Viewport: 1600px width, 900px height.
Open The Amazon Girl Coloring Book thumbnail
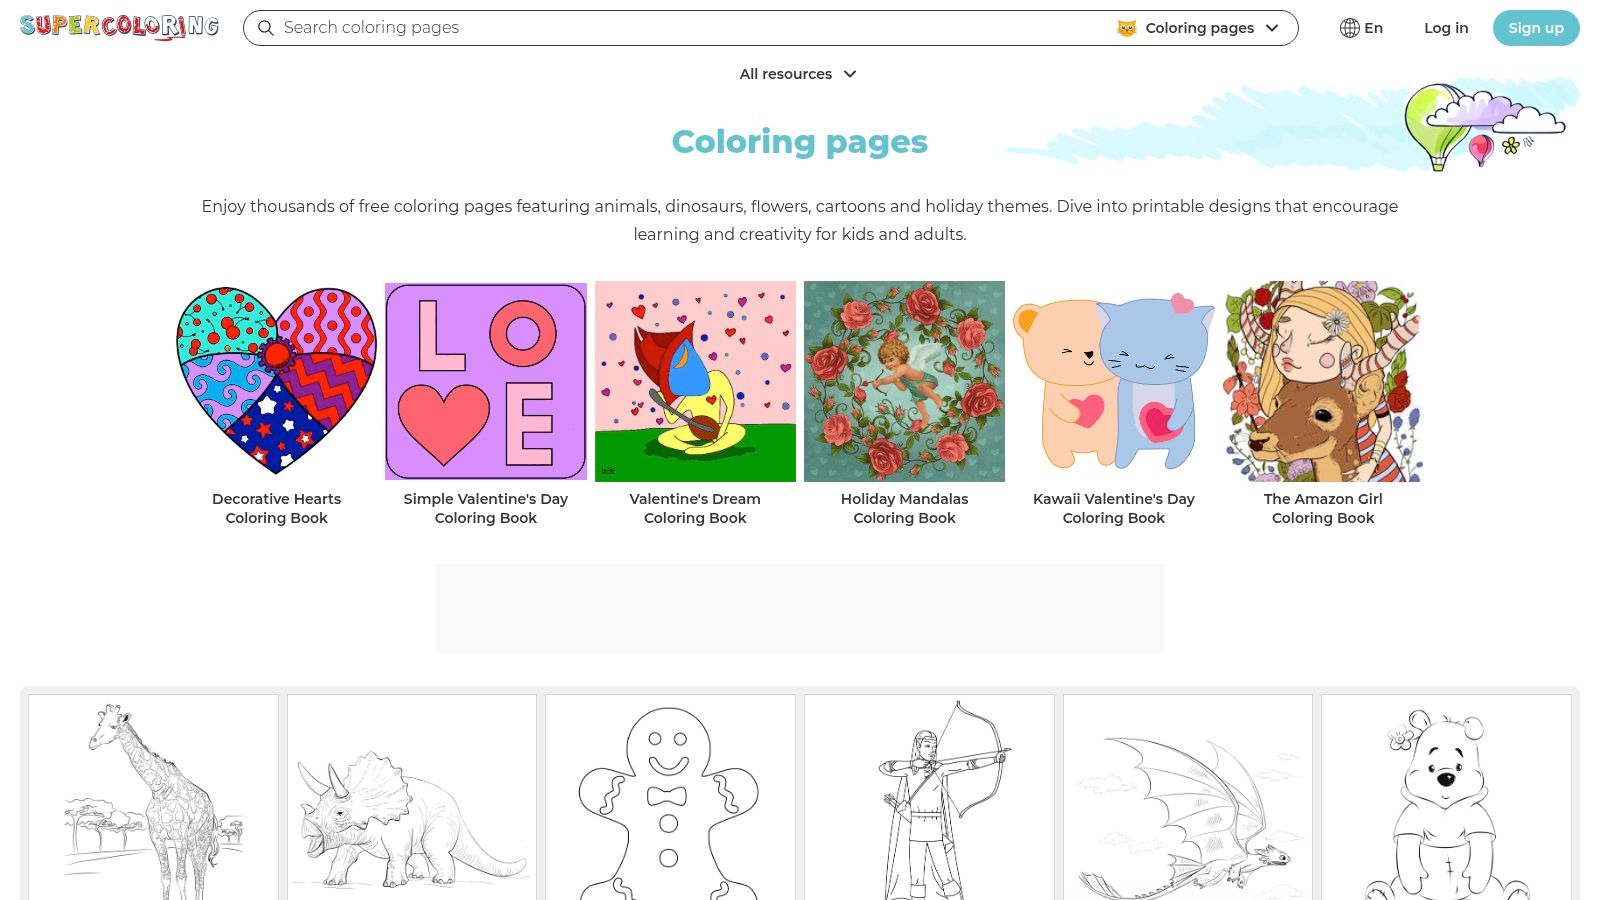coord(1323,381)
